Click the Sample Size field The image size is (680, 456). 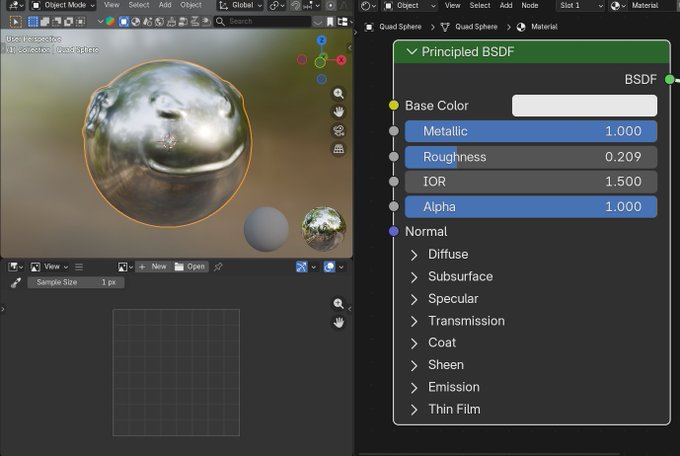pyautogui.click(x=76, y=282)
